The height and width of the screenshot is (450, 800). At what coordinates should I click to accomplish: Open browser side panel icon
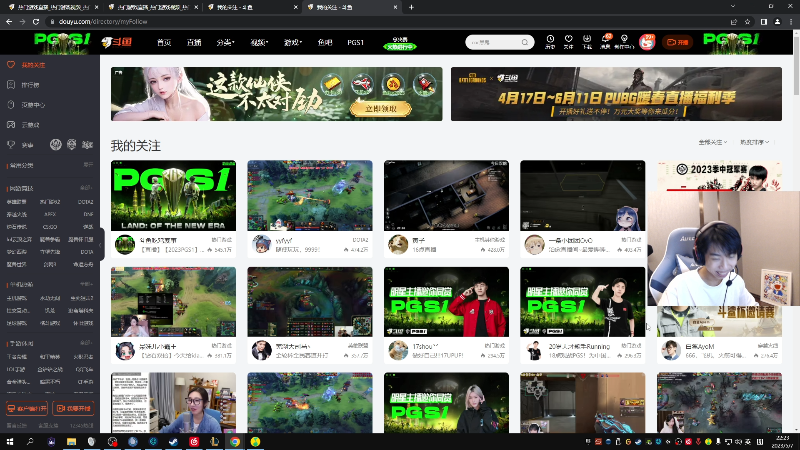(x=764, y=21)
